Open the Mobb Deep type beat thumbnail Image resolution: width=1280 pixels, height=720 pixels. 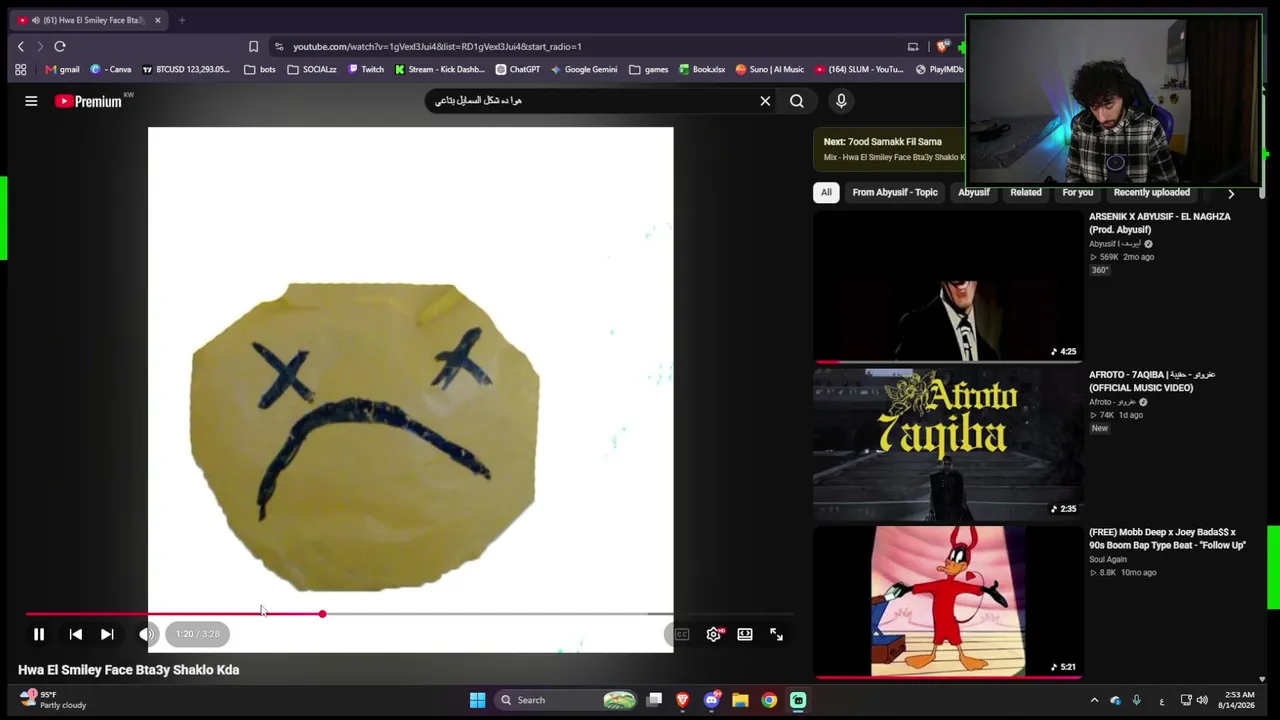[948, 602]
